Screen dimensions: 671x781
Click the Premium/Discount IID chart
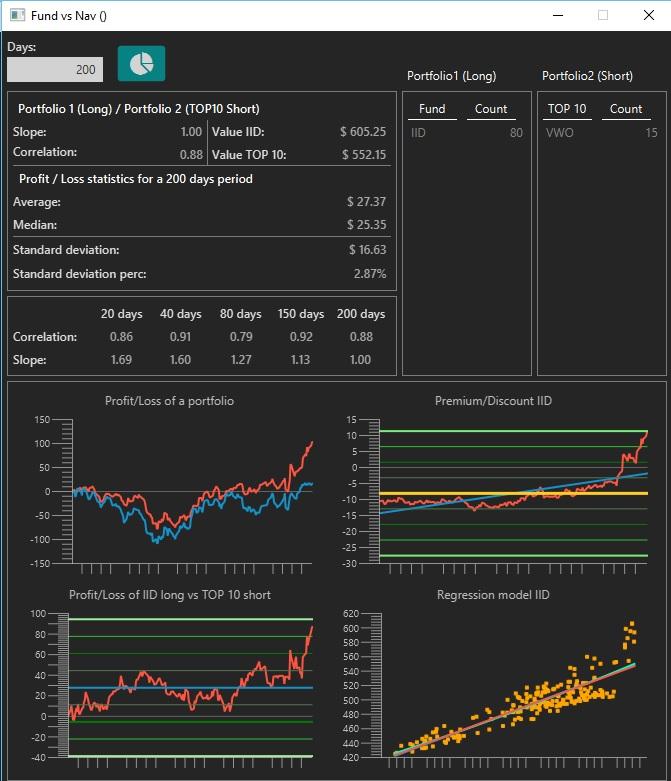pyautogui.click(x=494, y=486)
